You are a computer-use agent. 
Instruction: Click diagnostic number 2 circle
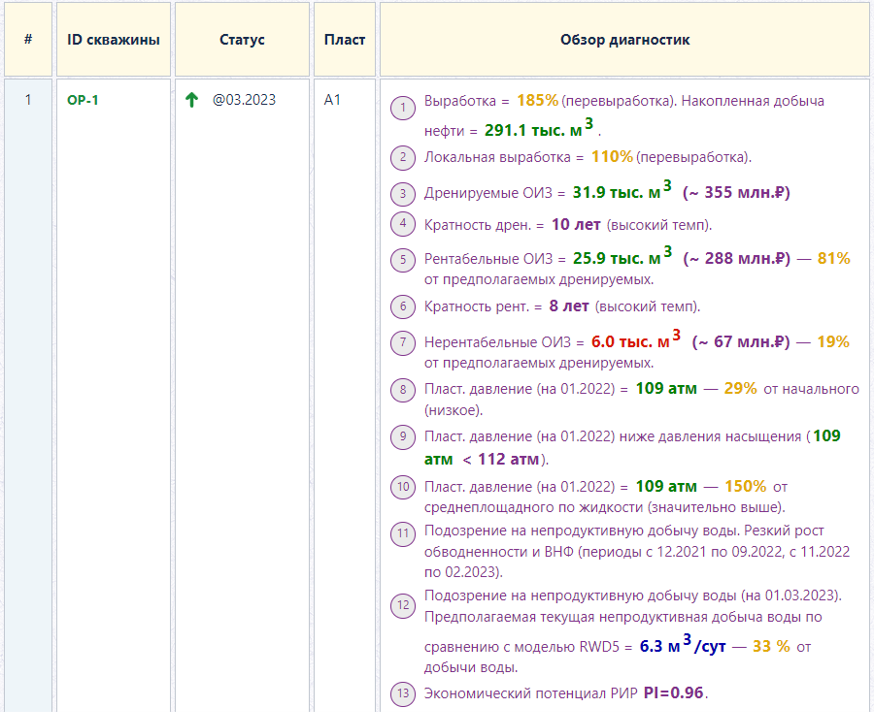point(402,158)
